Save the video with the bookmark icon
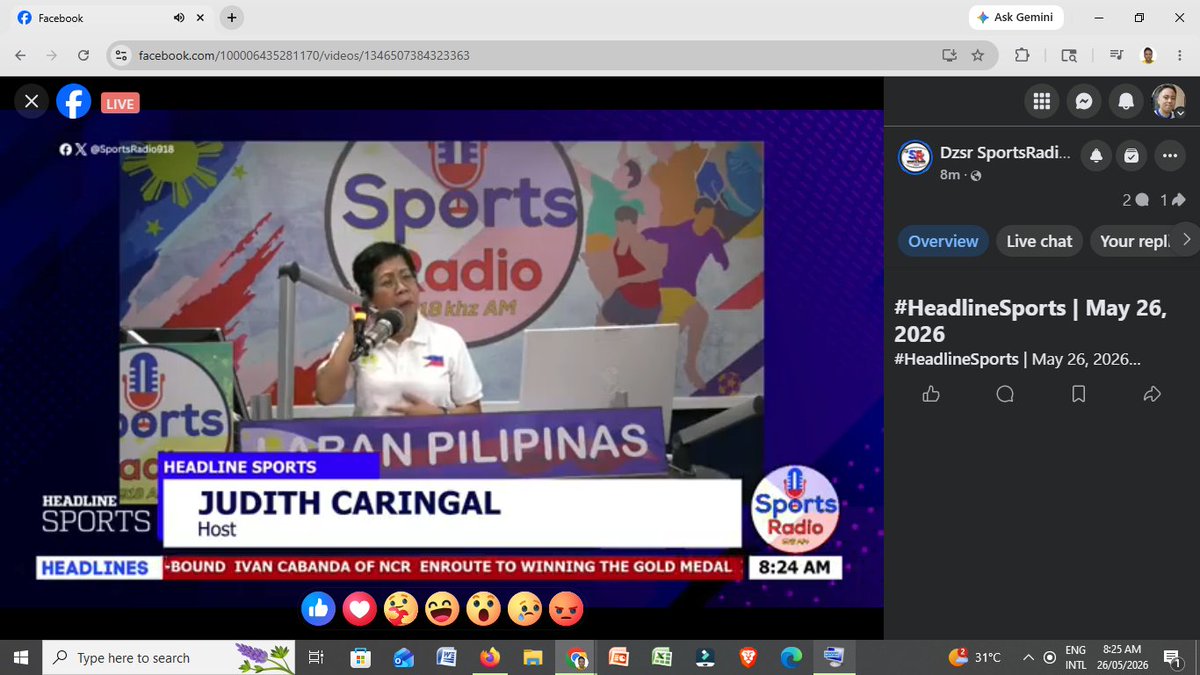The width and height of the screenshot is (1200, 675). point(1079,394)
